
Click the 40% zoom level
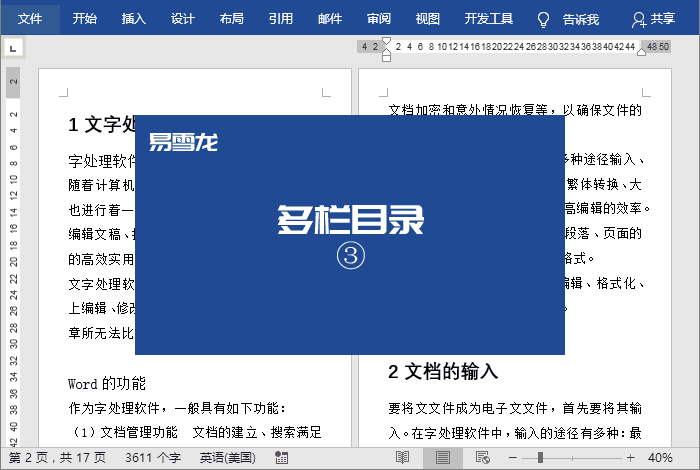point(660,458)
